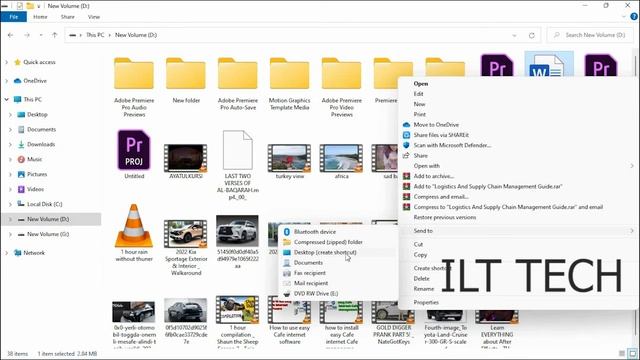640x360 pixels.
Task: Click the Network icon in sidebar
Action: pos(18,253)
